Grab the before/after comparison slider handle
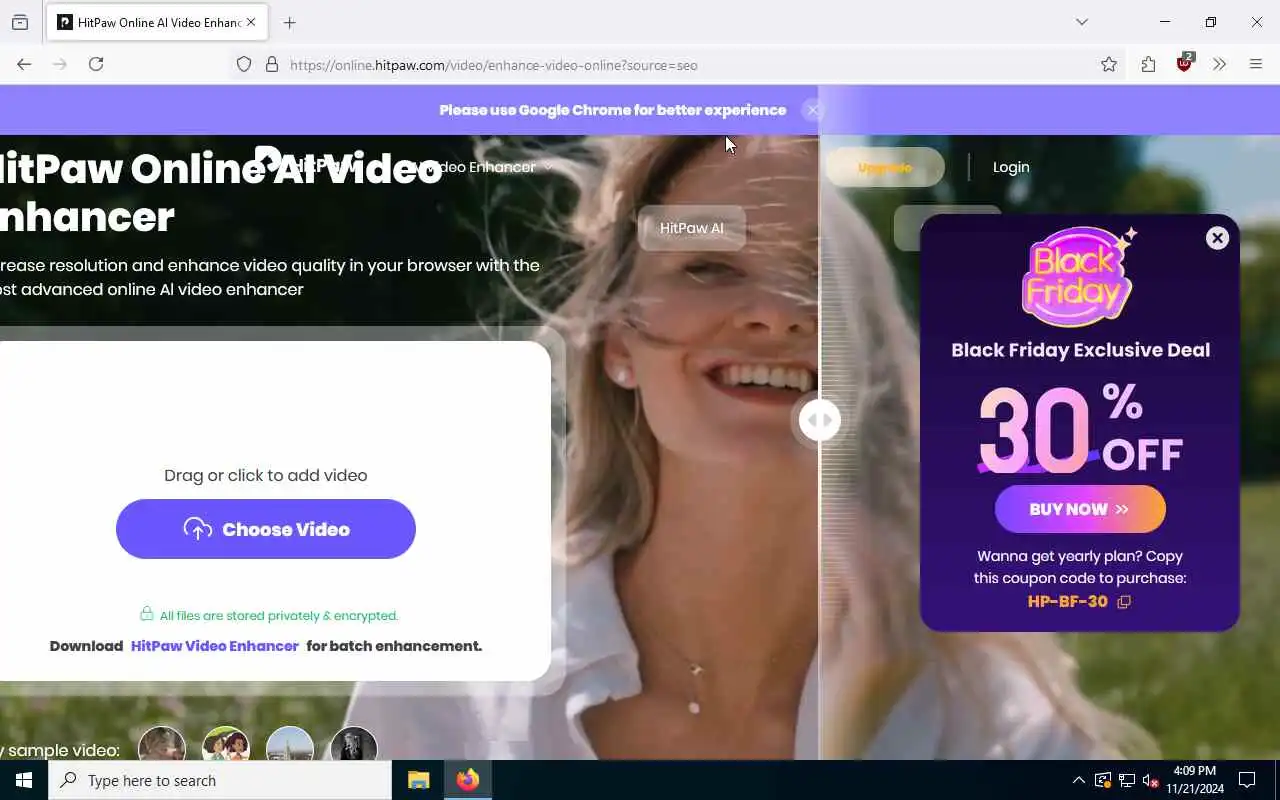Viewport: 1280px width, 800px height. [819, 420]
